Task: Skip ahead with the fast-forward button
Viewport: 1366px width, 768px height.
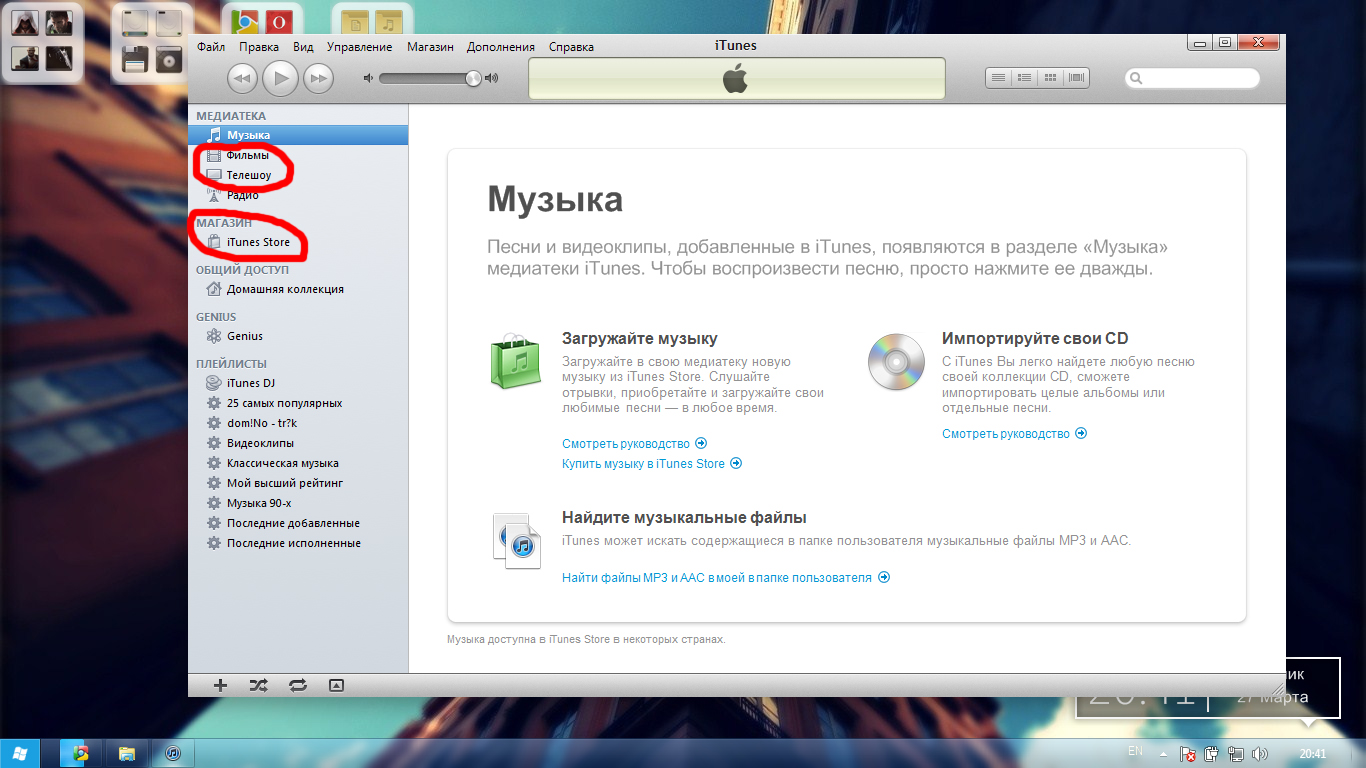Action: 318,77
